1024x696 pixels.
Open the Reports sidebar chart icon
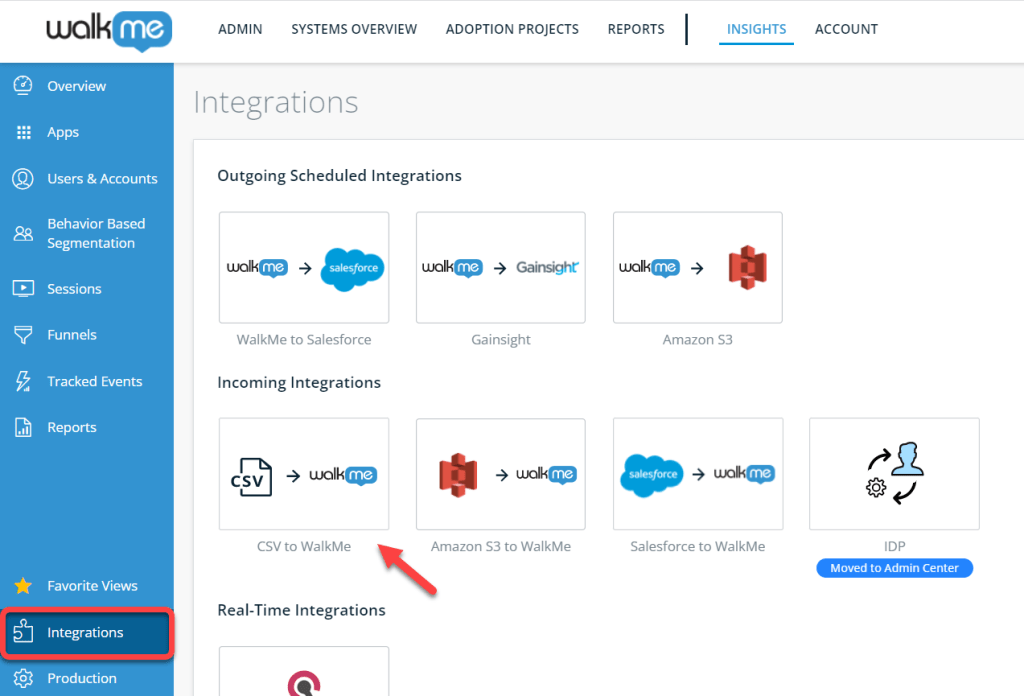click(23, 427)
